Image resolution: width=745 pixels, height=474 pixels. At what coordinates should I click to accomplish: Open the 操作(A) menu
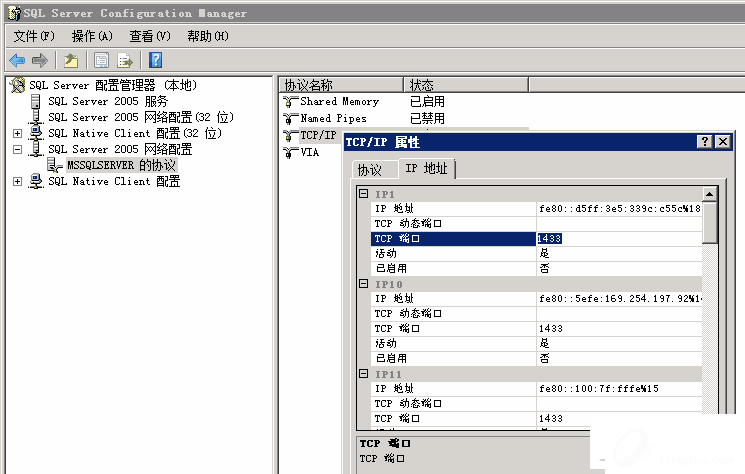pos(92,36)
